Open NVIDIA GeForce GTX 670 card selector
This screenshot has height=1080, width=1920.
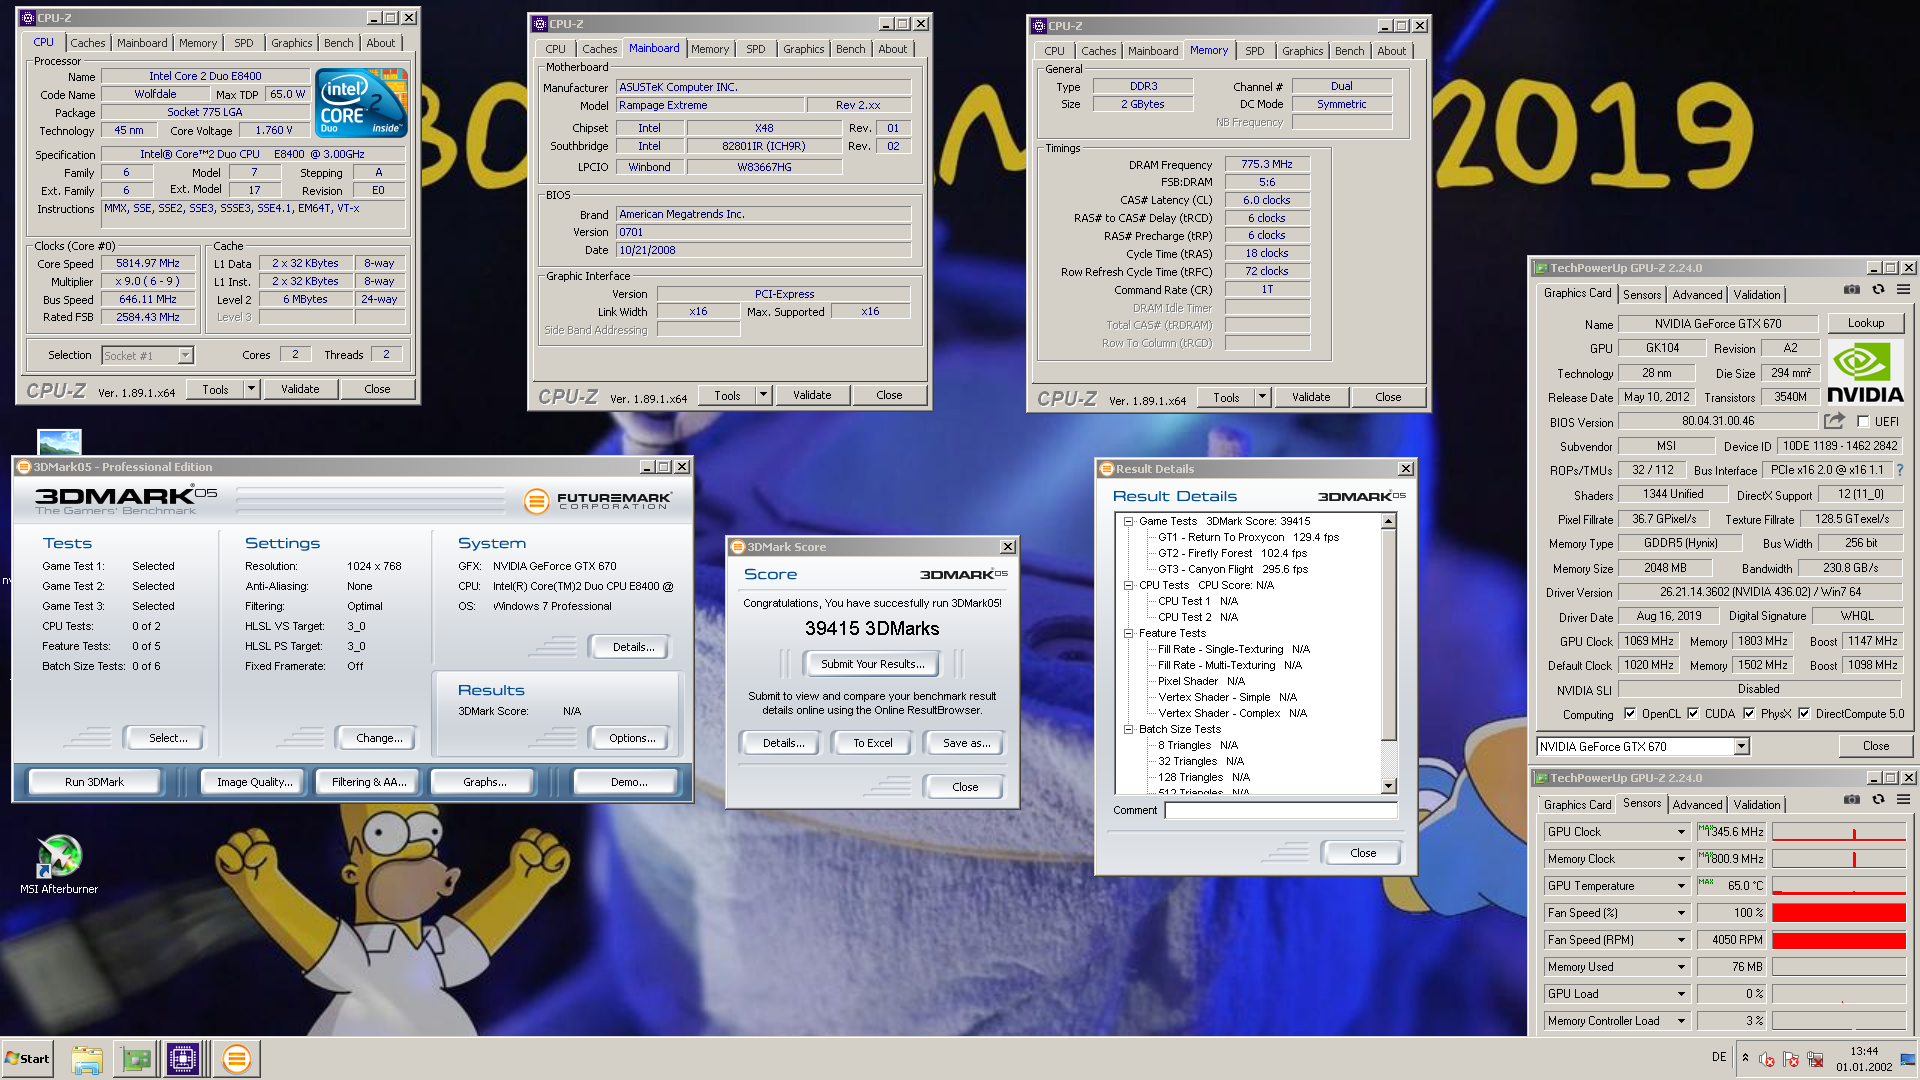point(1643,747)
